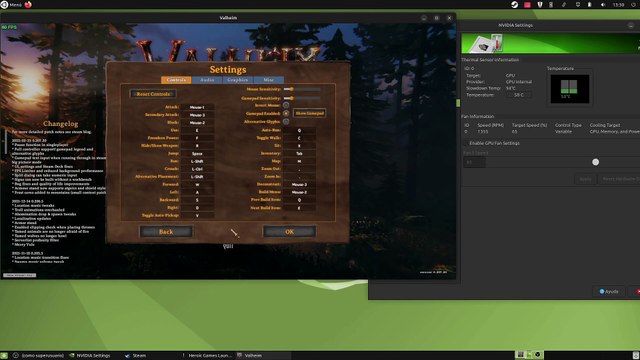Rebind the Crouch key field L-Ctrl

pos(197,169)
